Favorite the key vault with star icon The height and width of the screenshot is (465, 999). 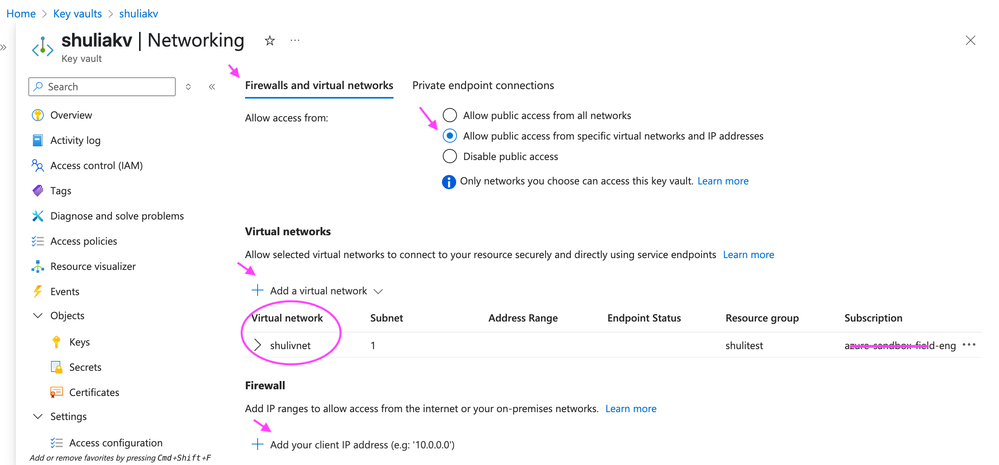[270, 41]
